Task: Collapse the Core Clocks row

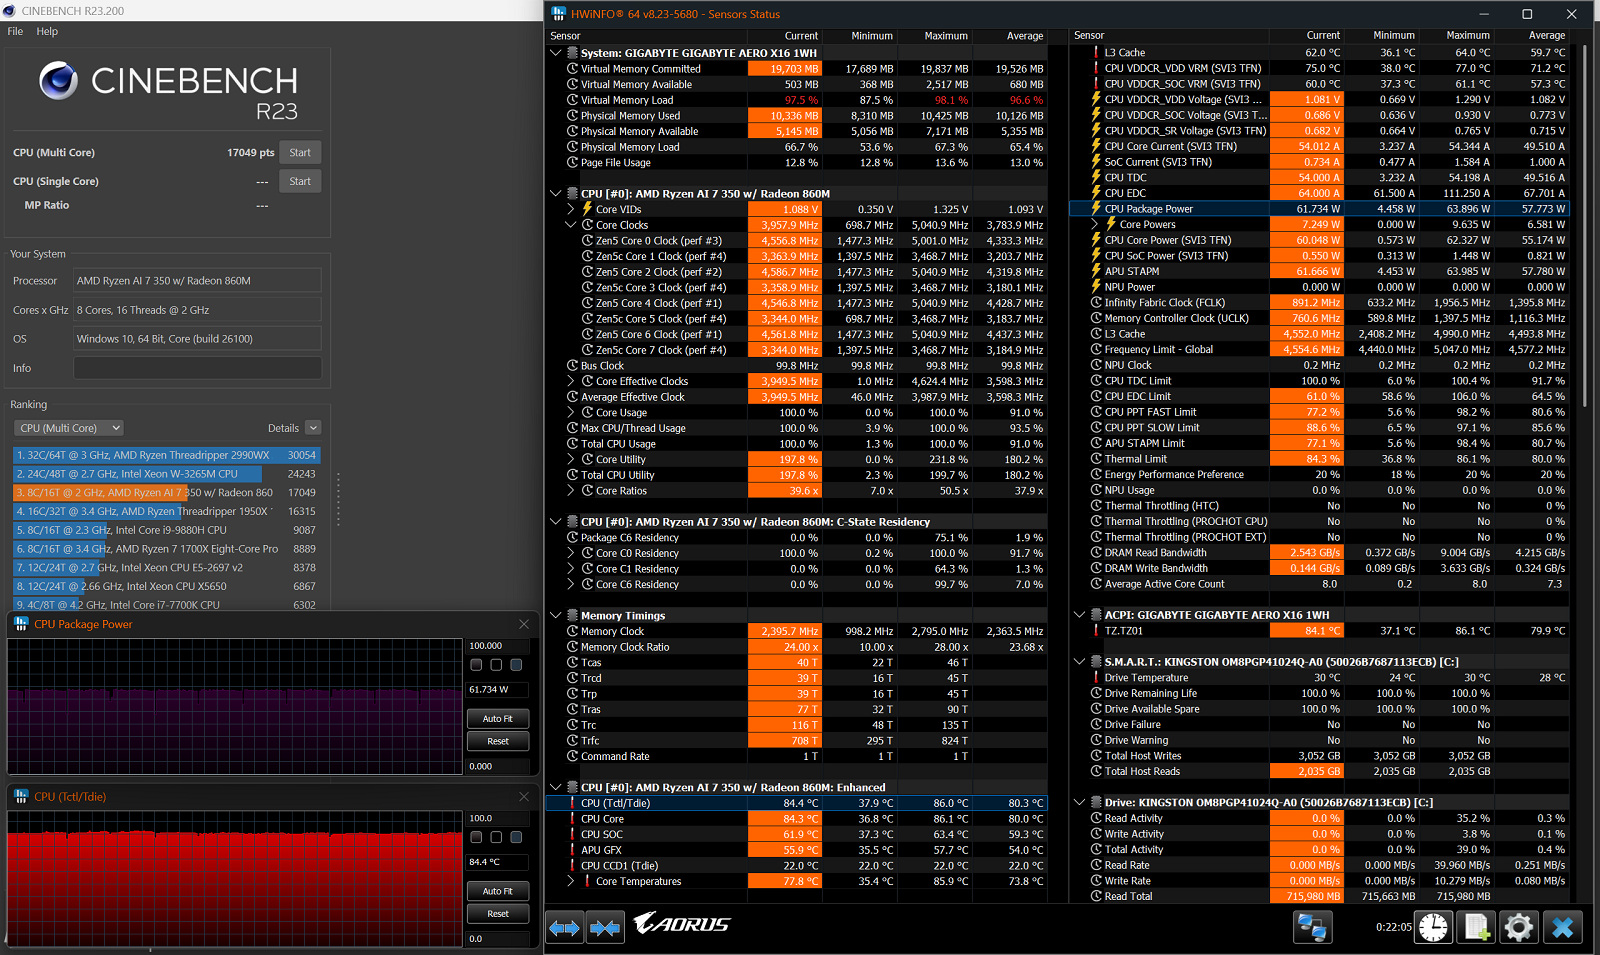Action: [x=571, y=225]
